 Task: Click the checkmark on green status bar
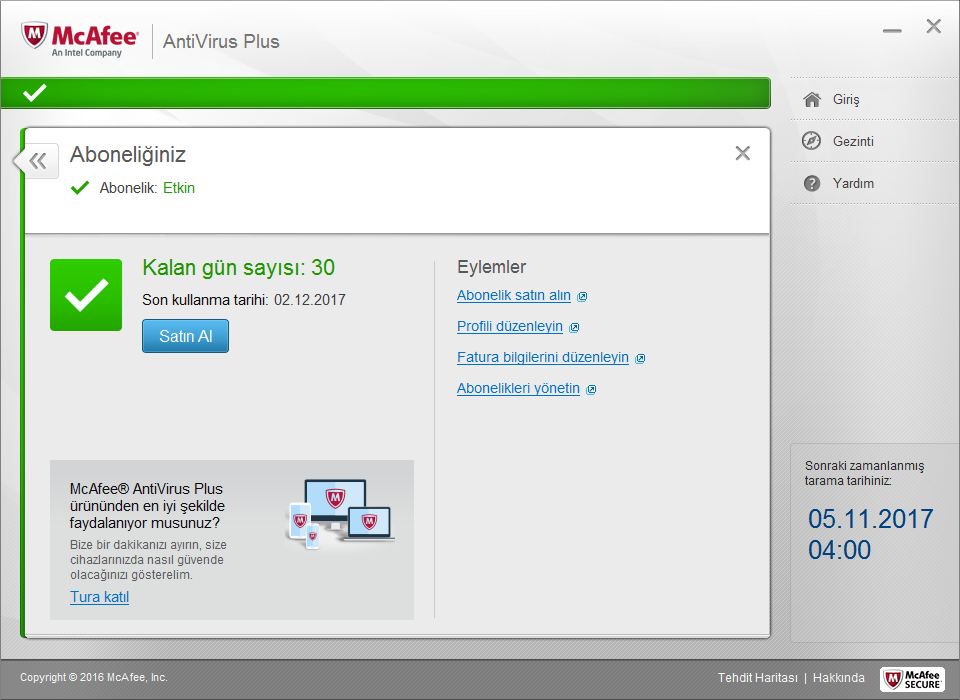point(35,93)
